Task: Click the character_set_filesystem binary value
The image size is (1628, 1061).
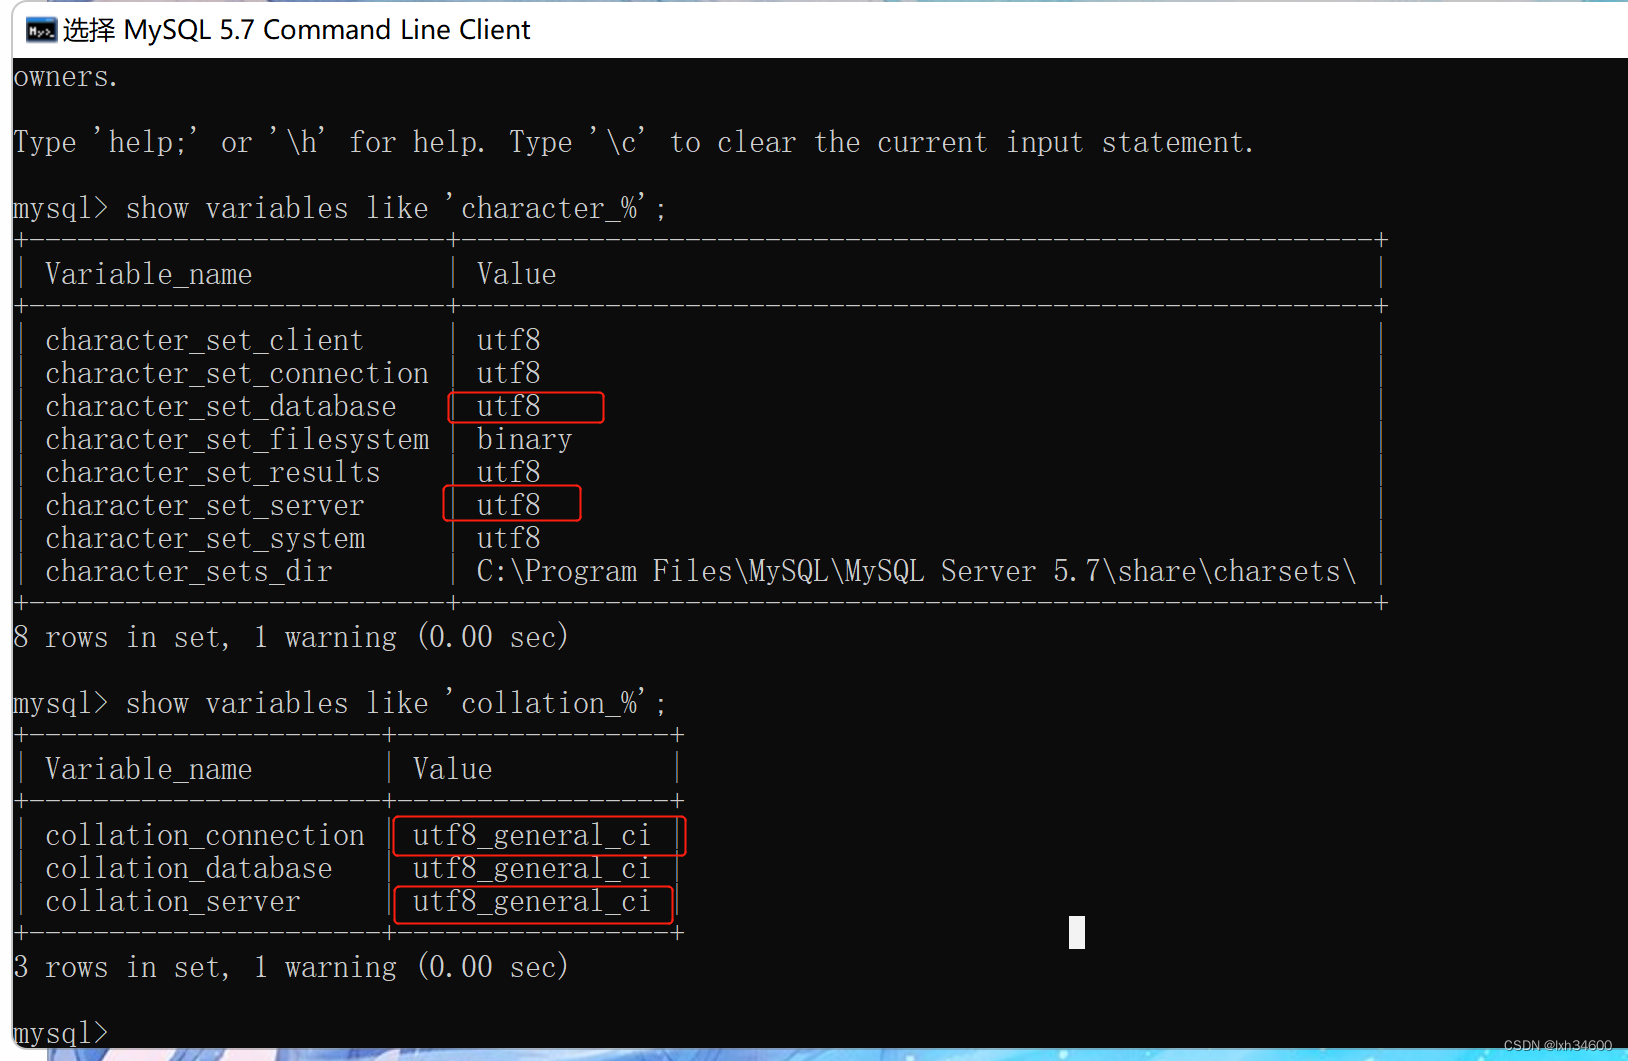Action: [x=523, y=438]
